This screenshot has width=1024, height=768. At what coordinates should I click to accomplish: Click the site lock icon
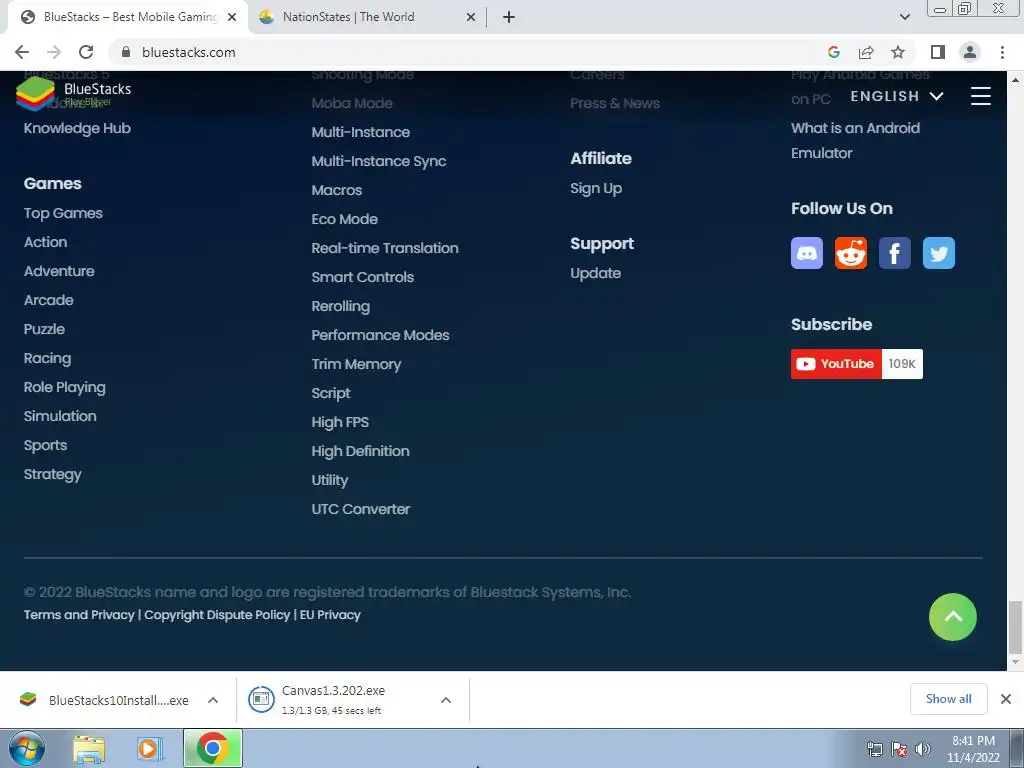(x=126, y=52)
